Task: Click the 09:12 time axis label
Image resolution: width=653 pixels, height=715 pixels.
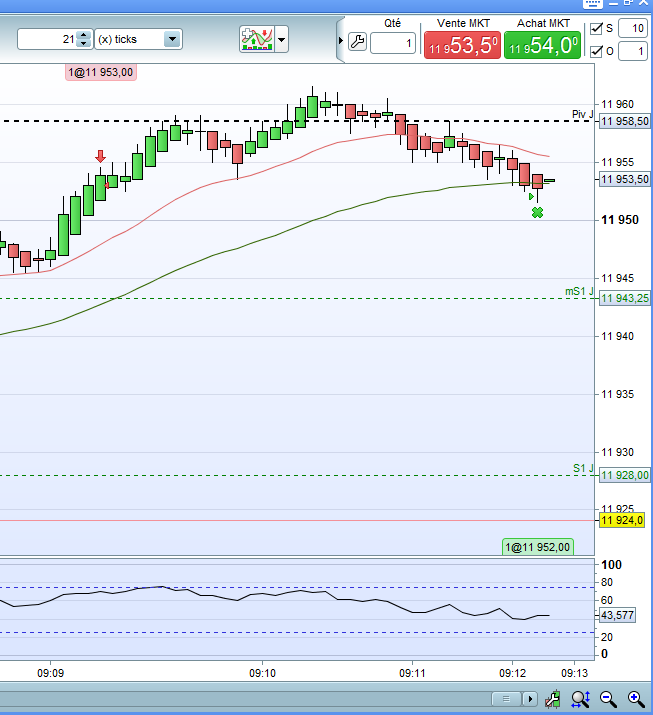Action: [513, 673]
